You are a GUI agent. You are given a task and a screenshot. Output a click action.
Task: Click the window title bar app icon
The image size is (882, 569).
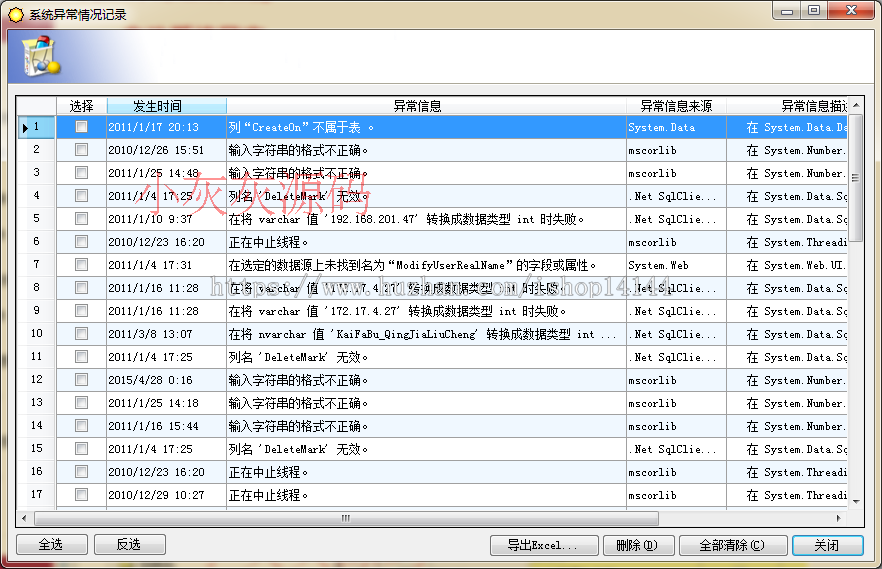[16, 15]
